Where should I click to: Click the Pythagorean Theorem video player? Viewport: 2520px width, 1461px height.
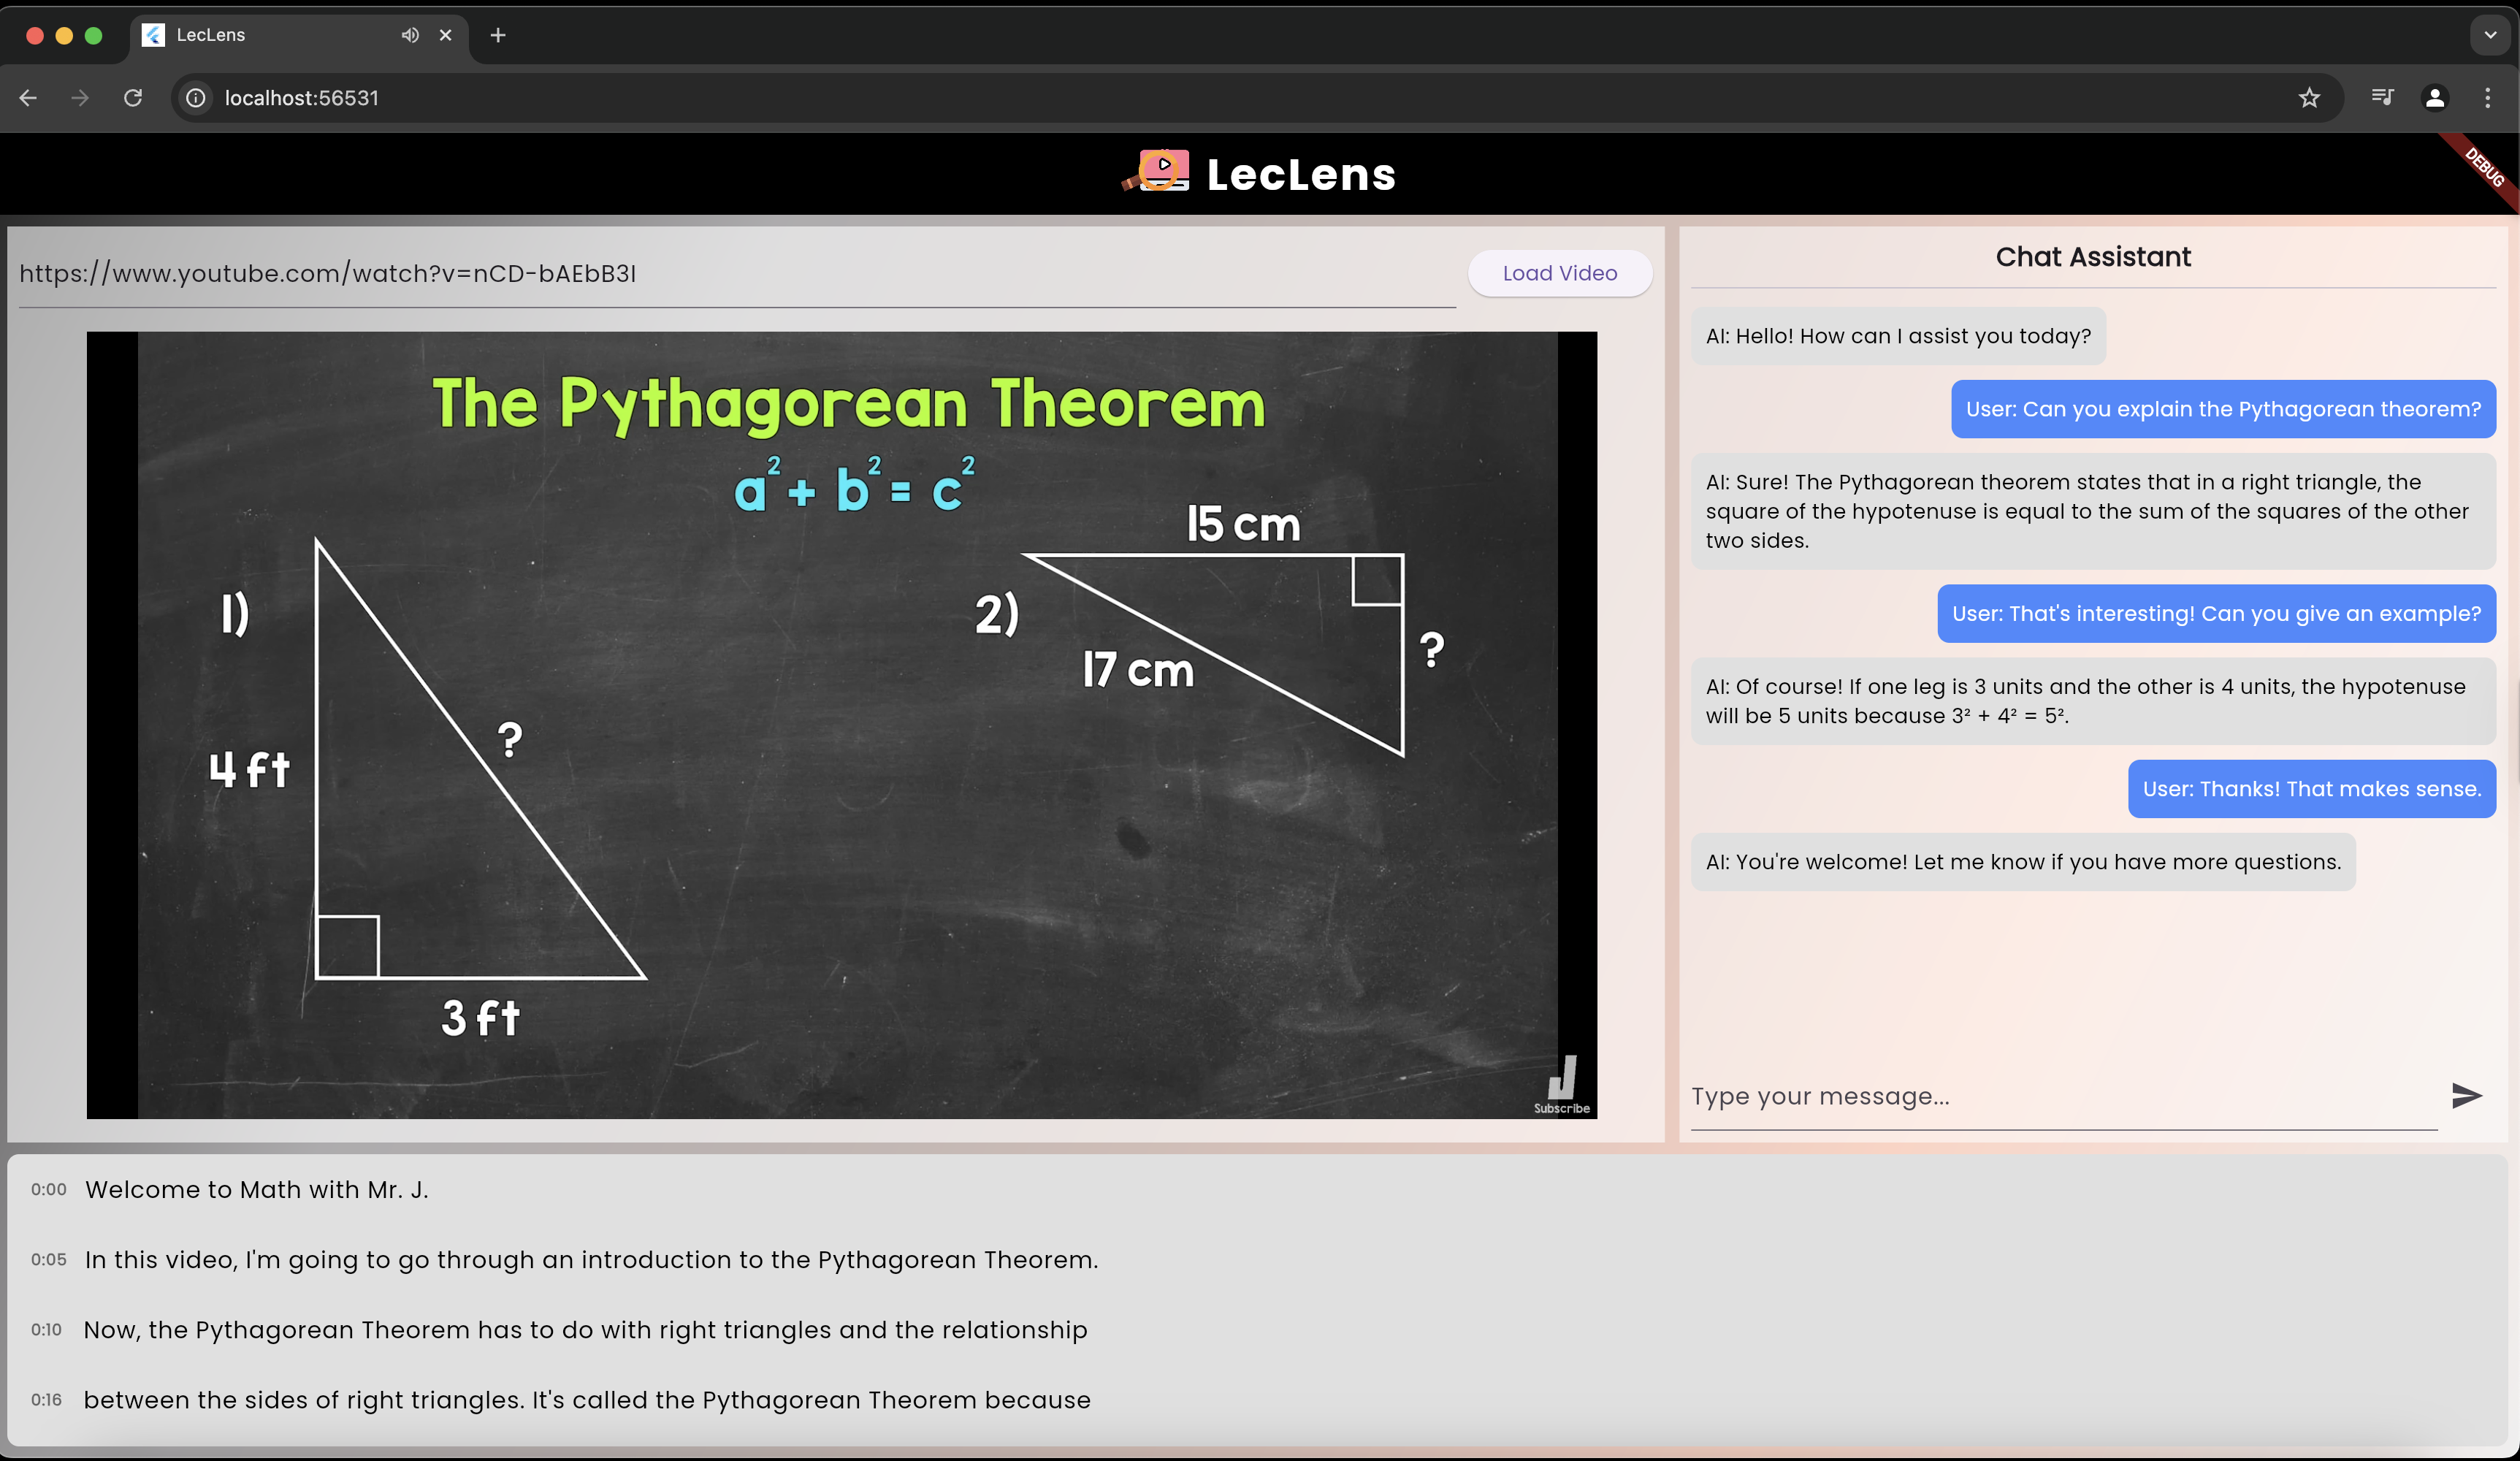tap(841, 725)
